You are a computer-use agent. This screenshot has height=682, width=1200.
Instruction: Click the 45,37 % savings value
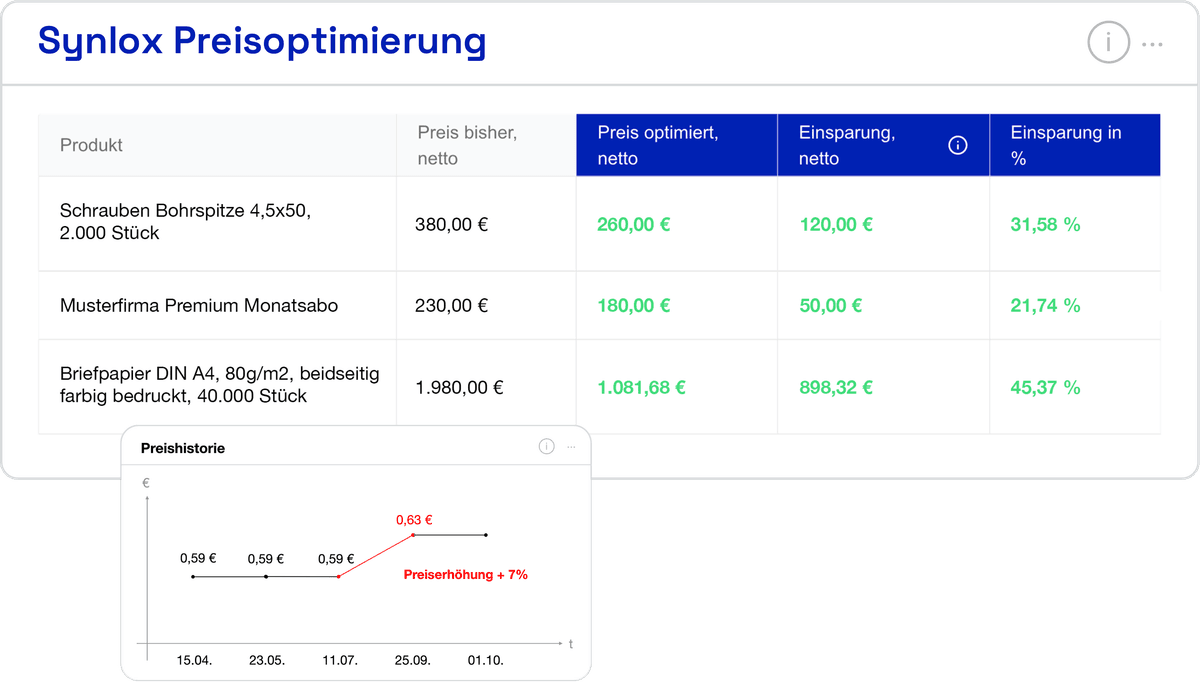point(1045,387)
